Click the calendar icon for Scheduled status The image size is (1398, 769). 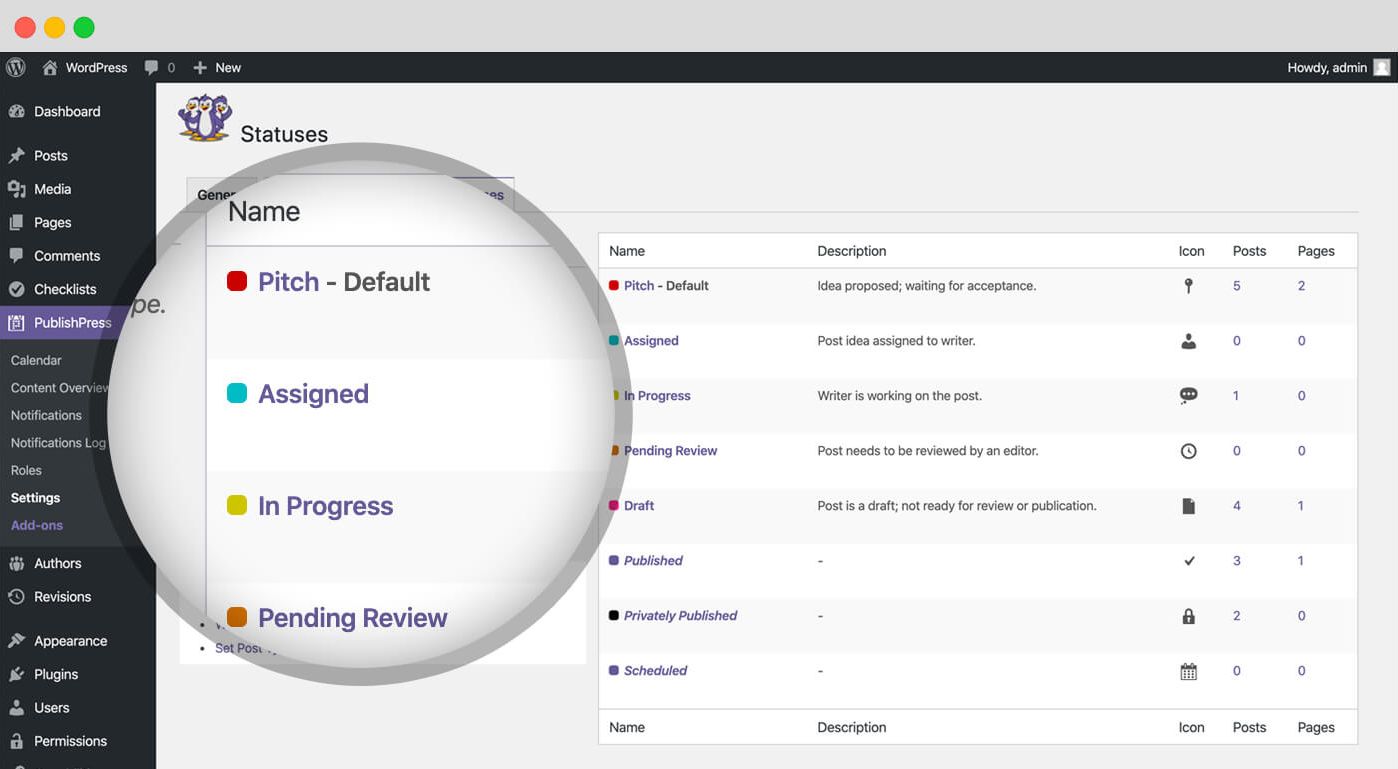(1188, 671)
